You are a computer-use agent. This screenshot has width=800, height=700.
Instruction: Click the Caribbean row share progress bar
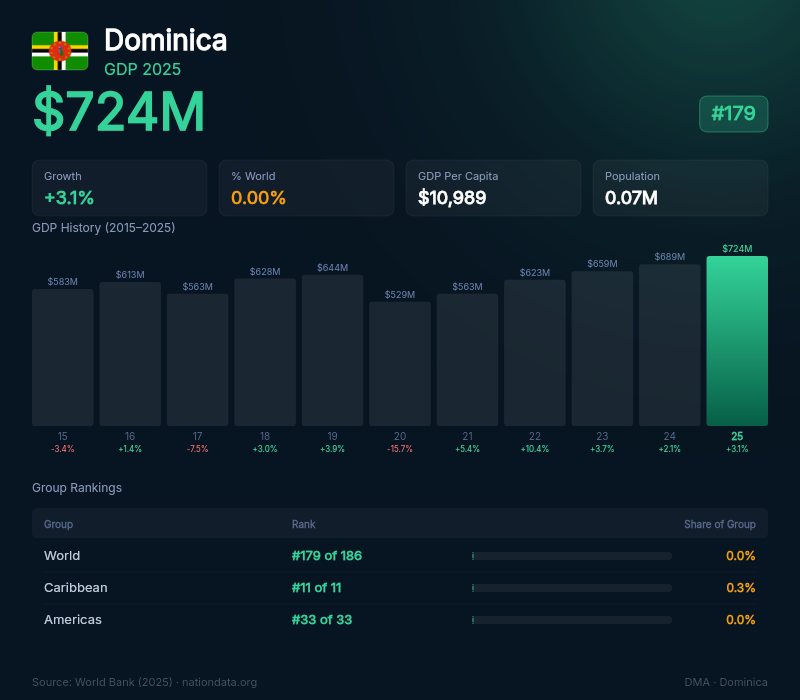pos(571,588)
